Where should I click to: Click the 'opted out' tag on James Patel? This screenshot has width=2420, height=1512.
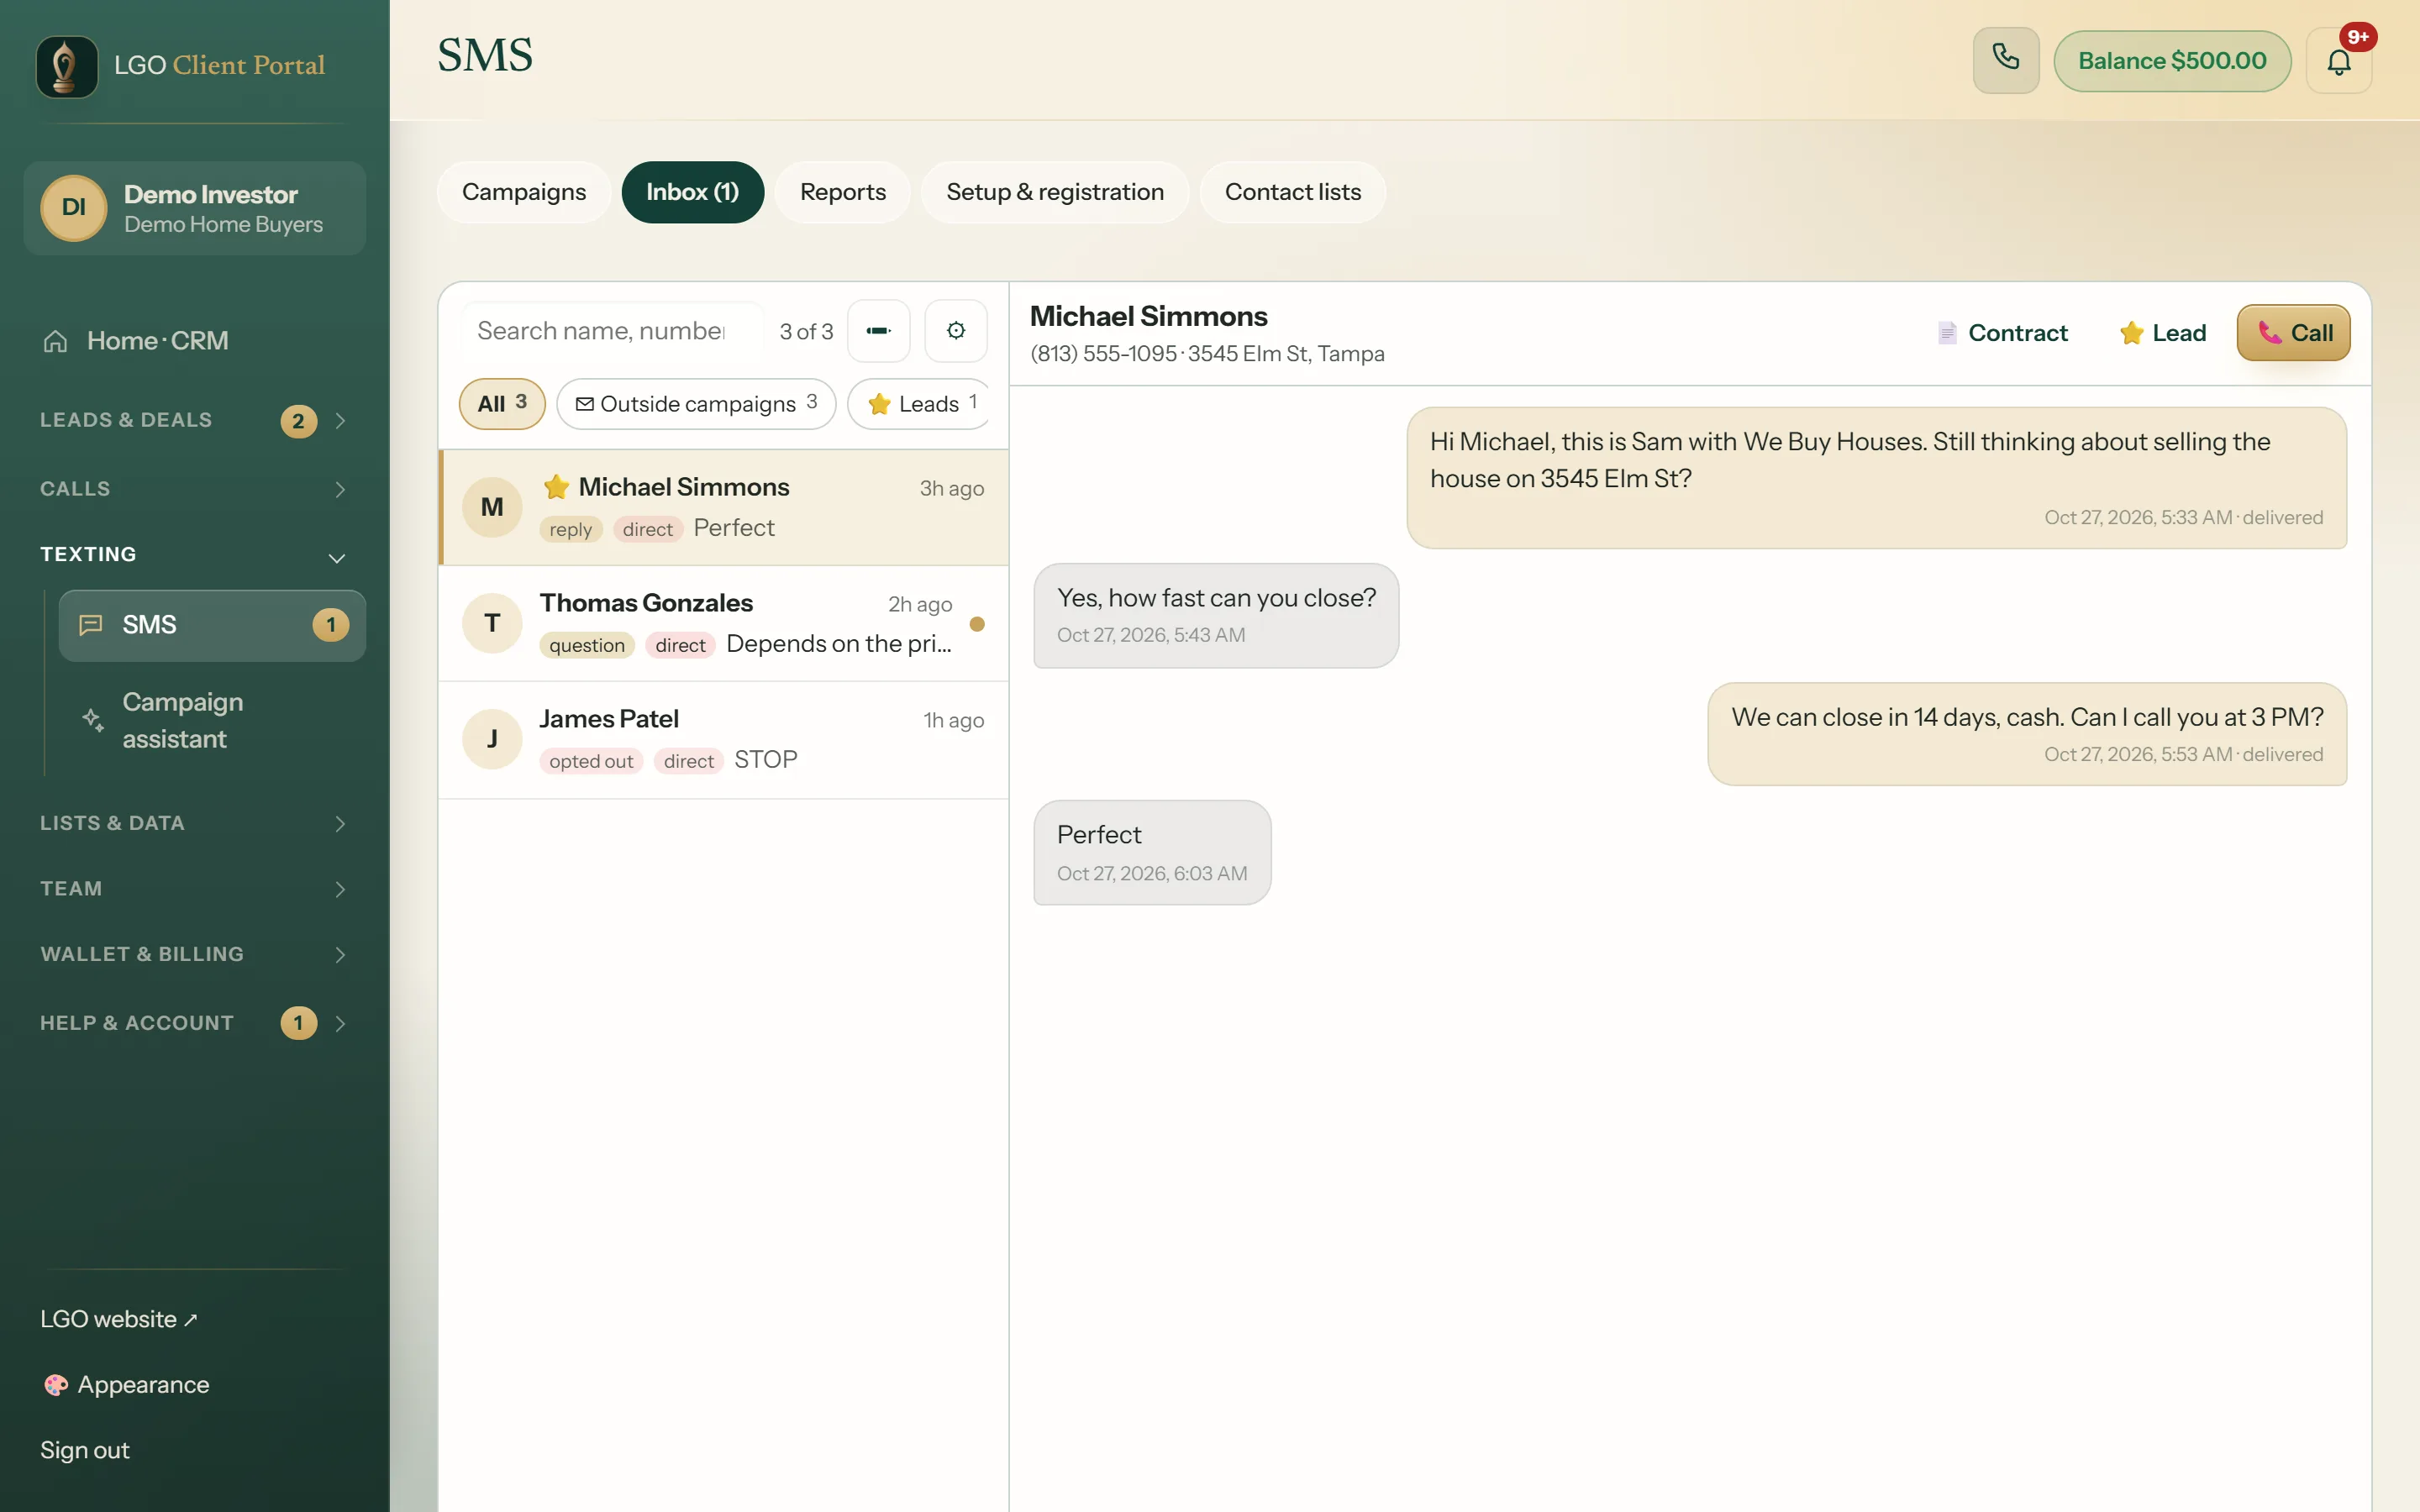click(591, 761)
